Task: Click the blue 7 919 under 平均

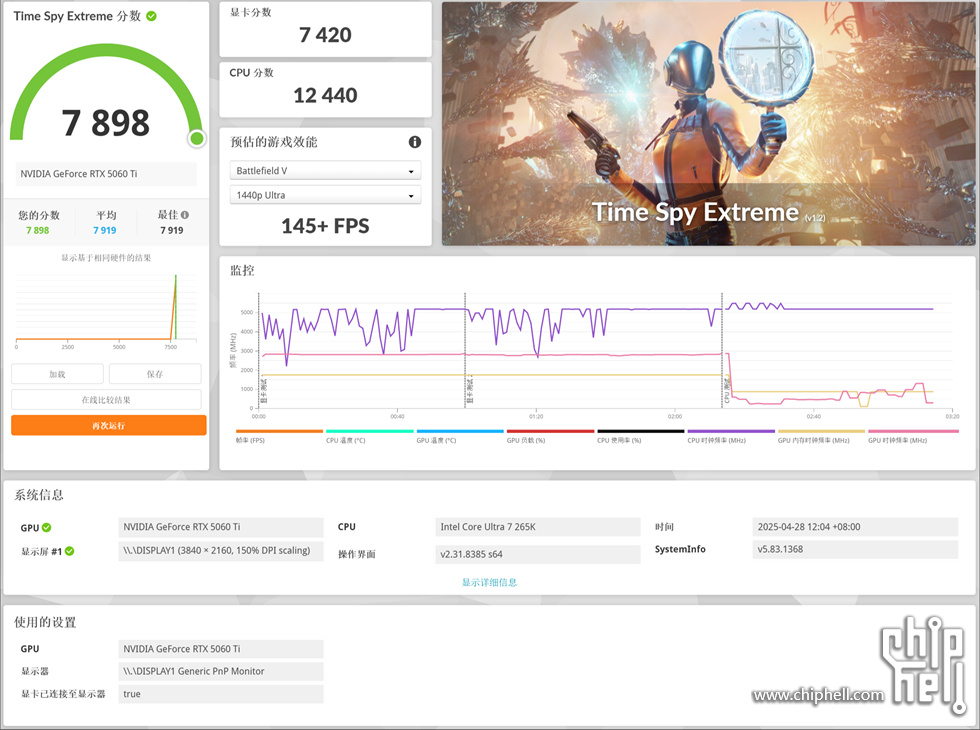Action: [x=104, y=230]
